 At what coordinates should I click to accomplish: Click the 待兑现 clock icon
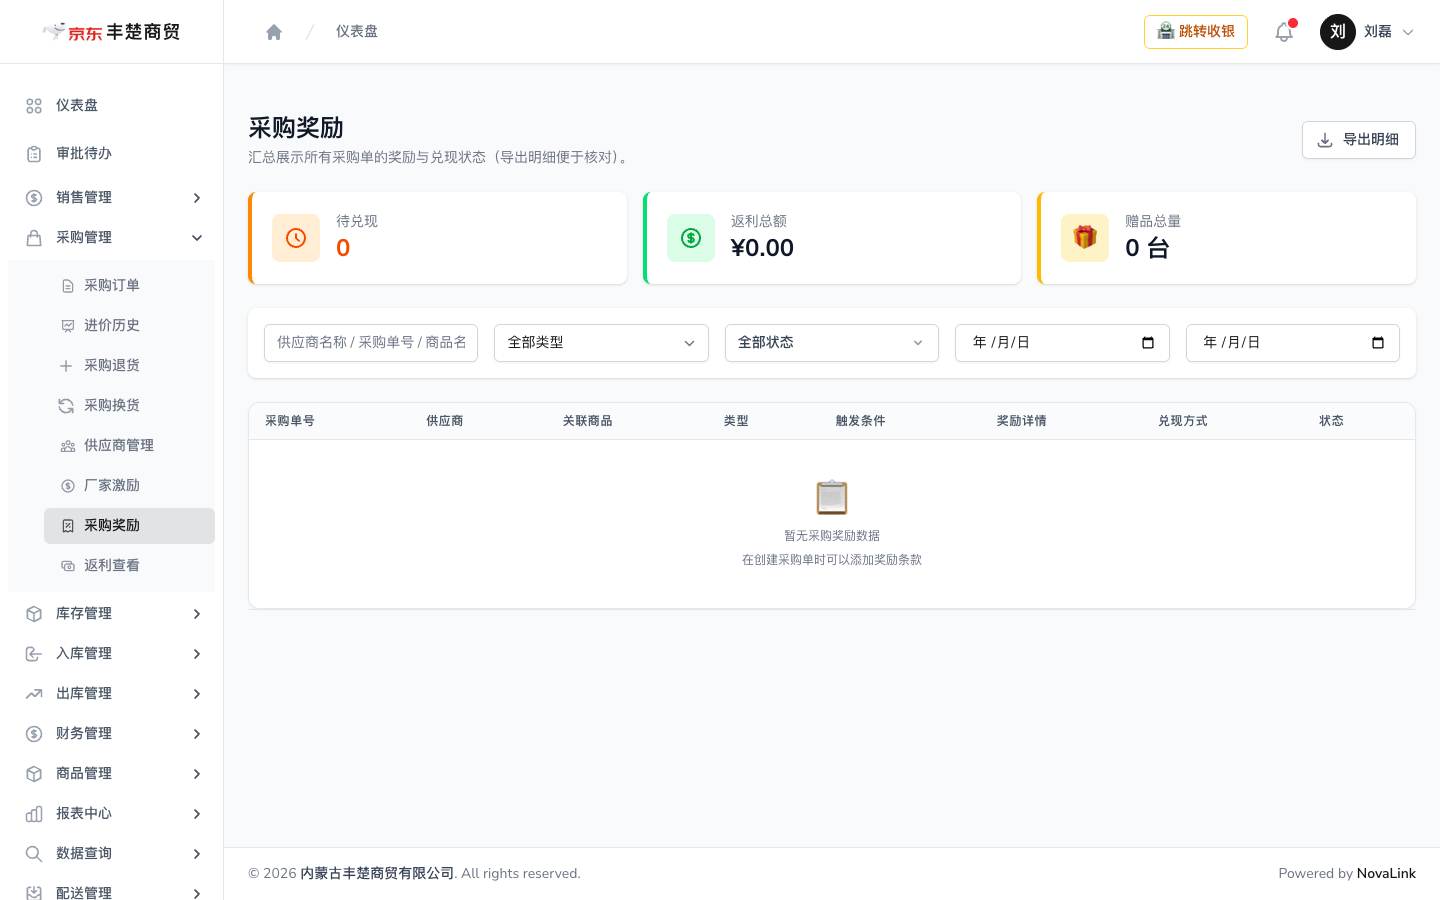296,238
